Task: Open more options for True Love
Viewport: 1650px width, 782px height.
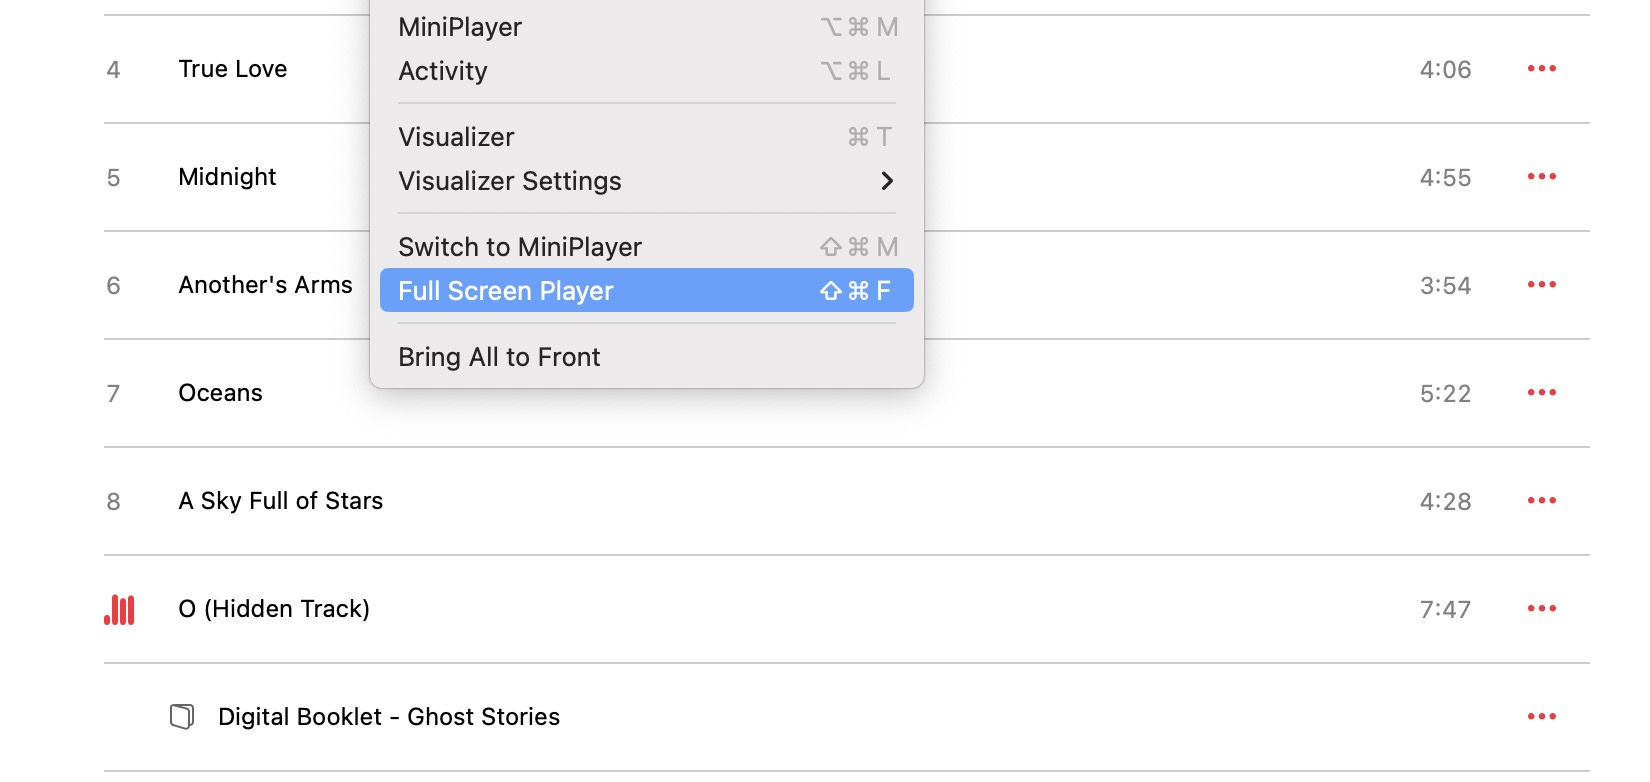Action: coord(1541,68)
